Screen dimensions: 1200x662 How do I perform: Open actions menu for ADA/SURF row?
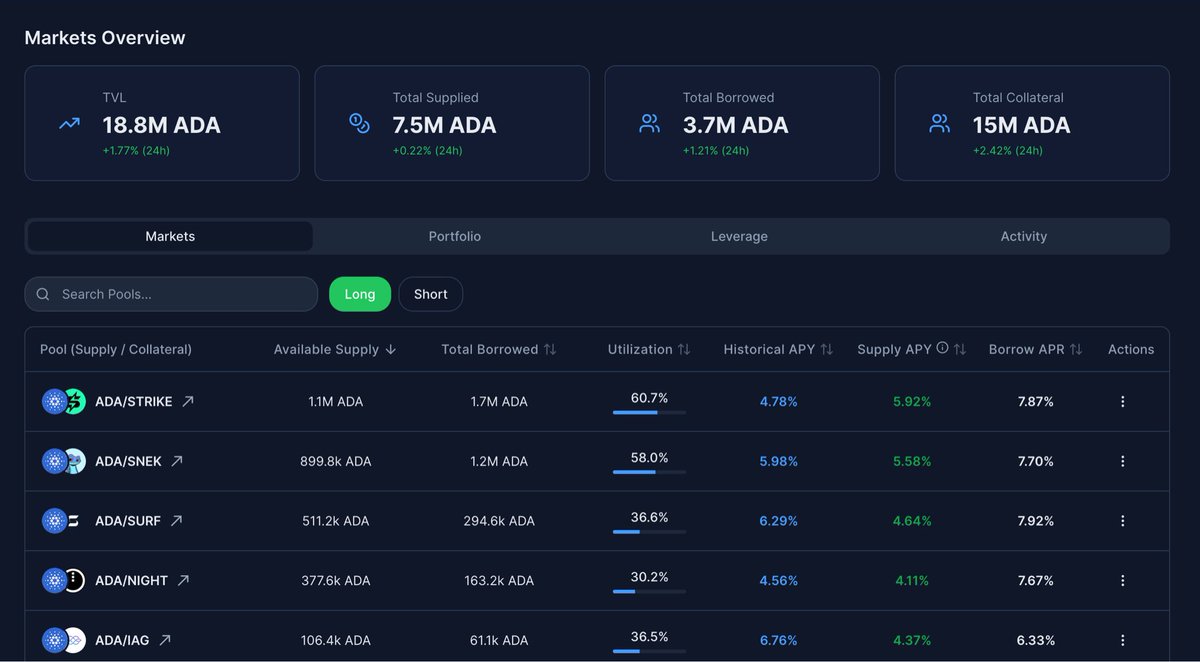(x=1122, y=521)
